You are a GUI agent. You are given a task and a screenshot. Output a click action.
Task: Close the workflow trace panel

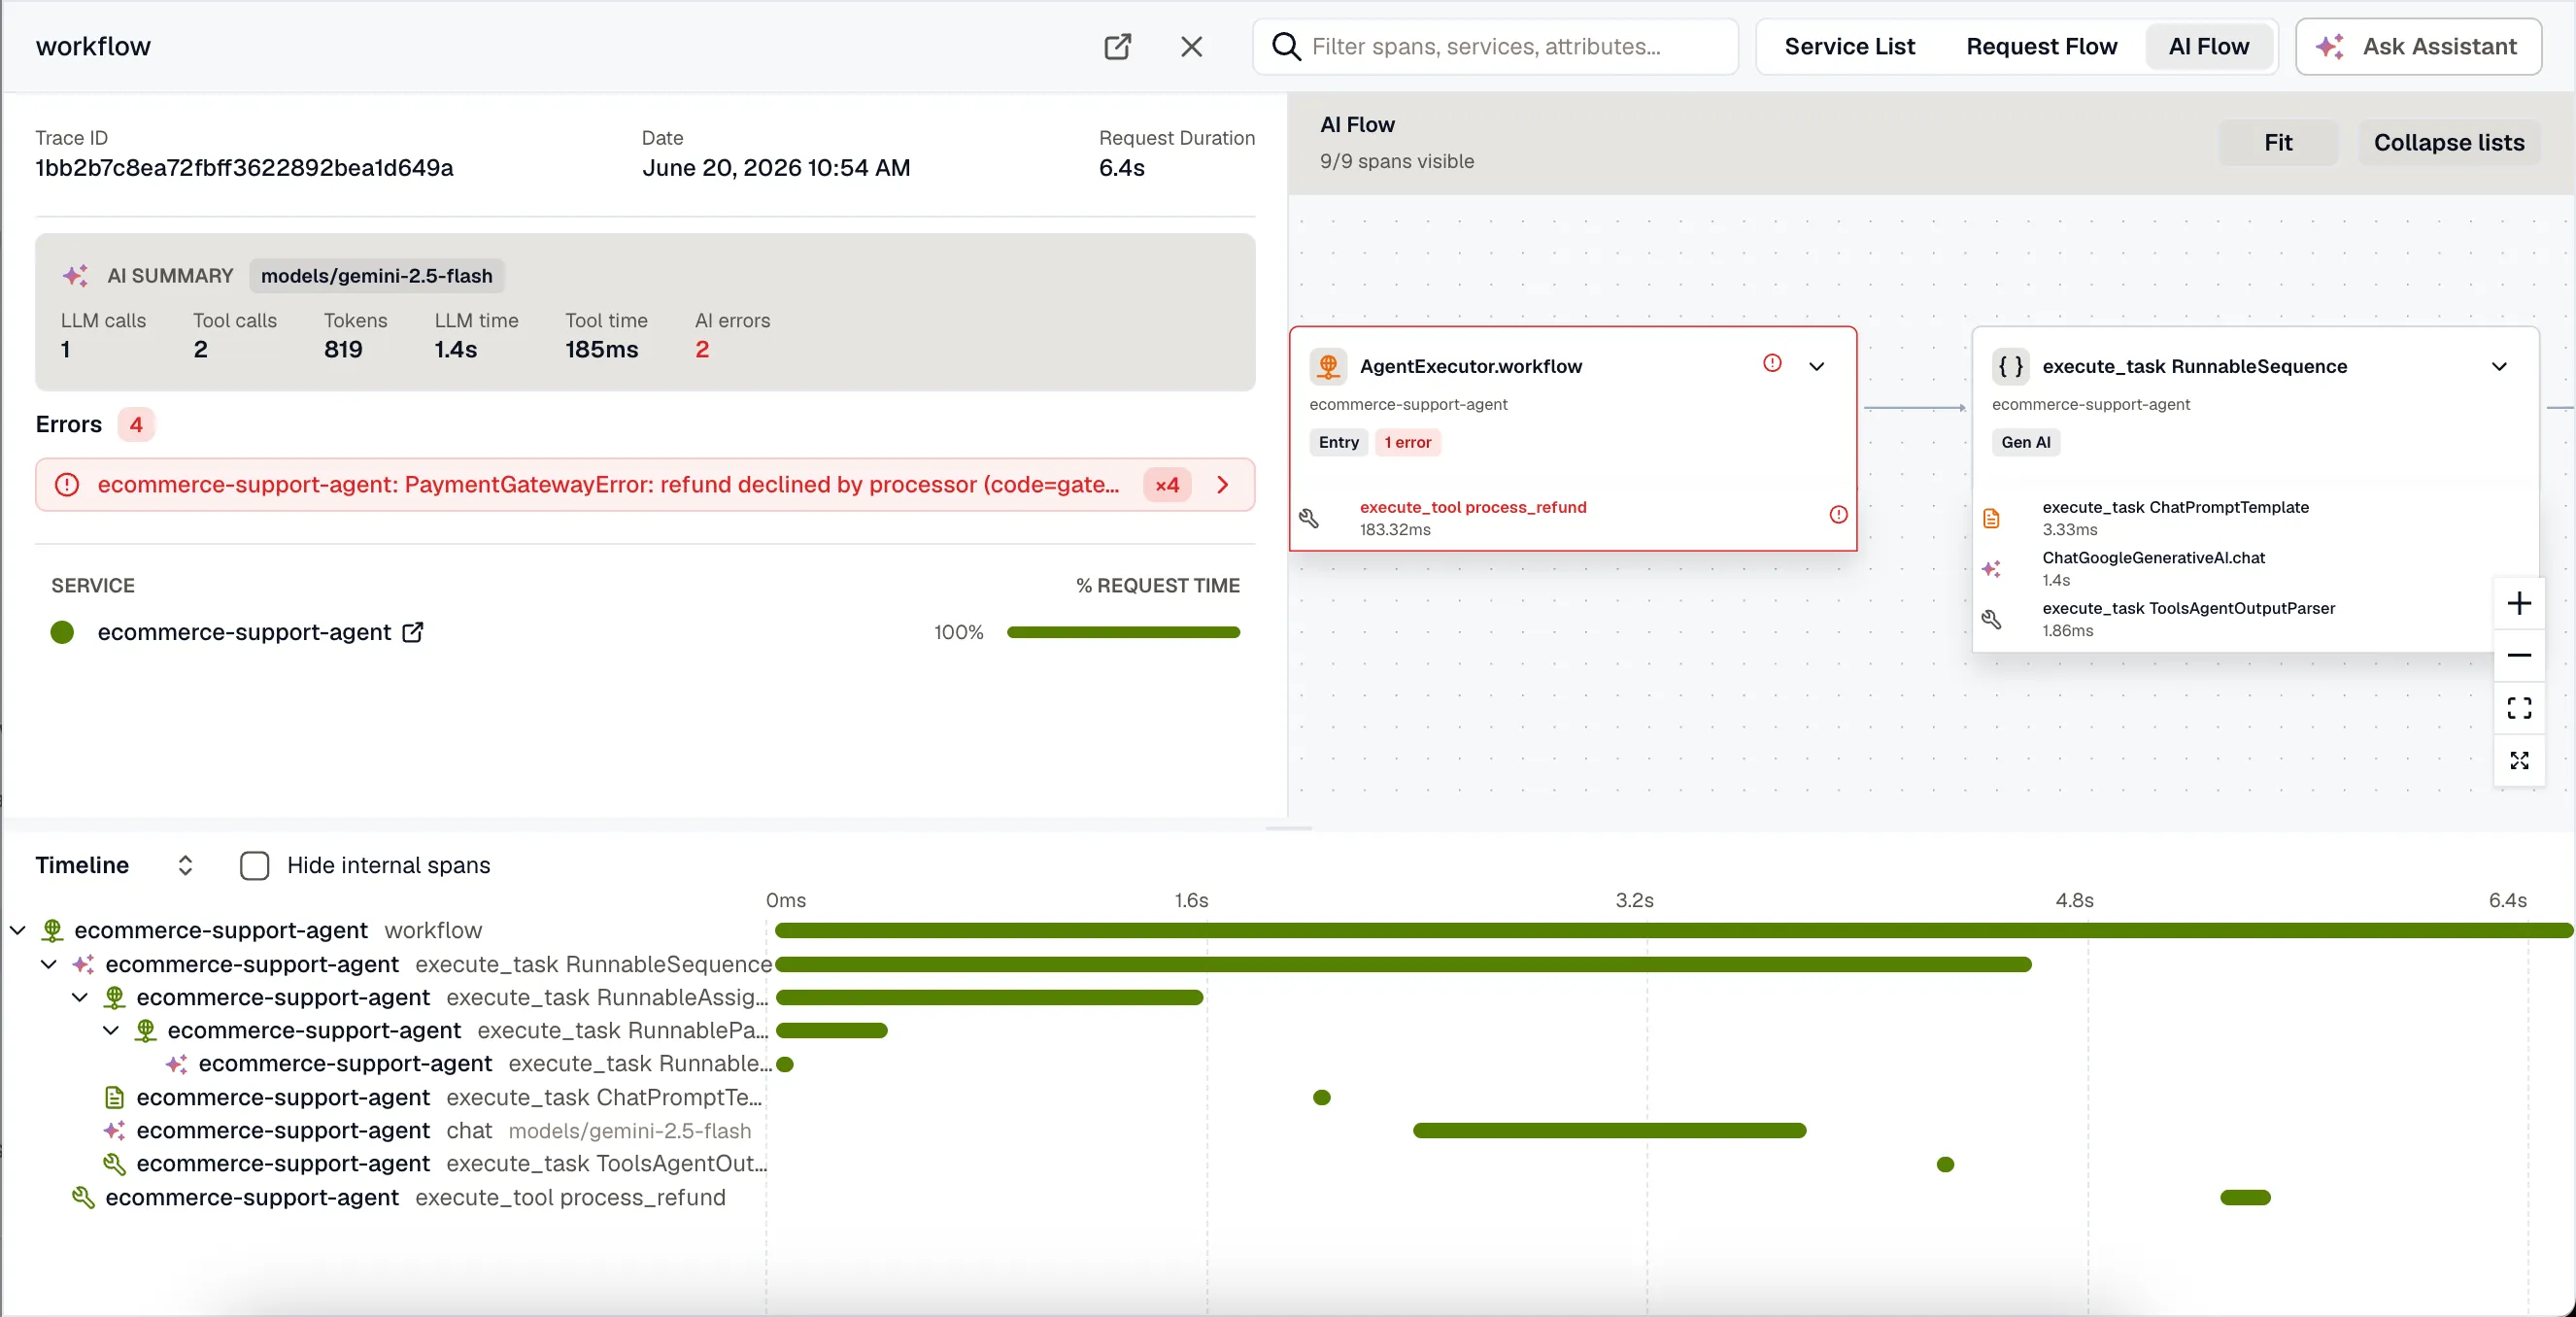1191,46
